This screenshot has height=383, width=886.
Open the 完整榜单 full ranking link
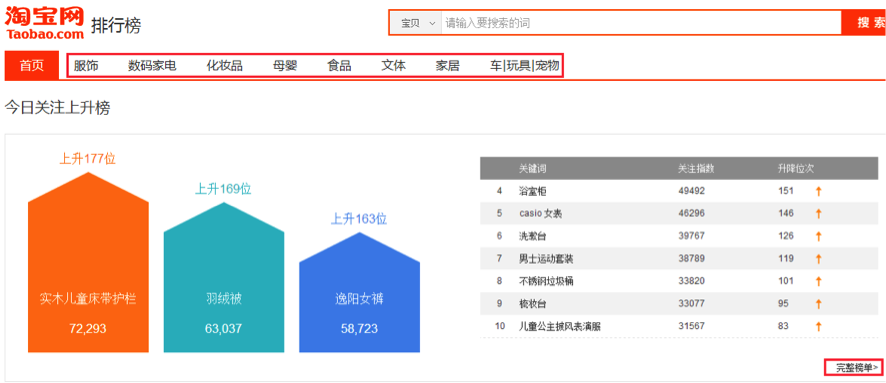pos(853,368)
